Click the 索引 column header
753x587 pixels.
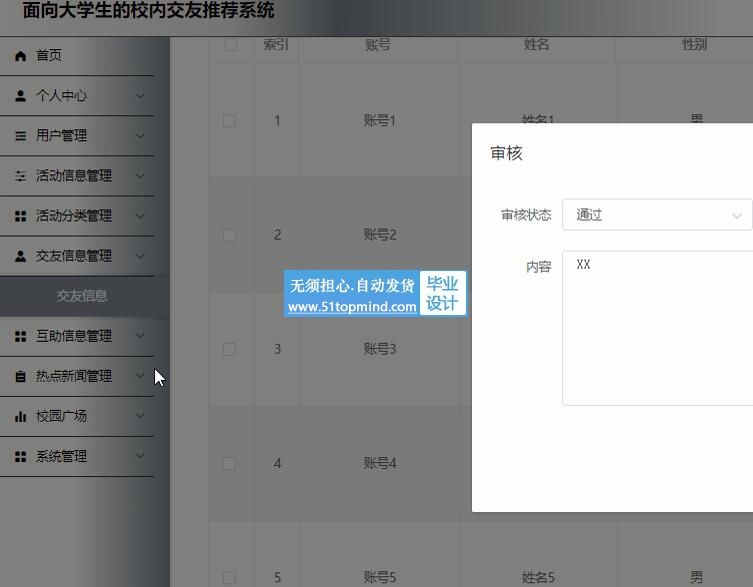coord(276,45)
